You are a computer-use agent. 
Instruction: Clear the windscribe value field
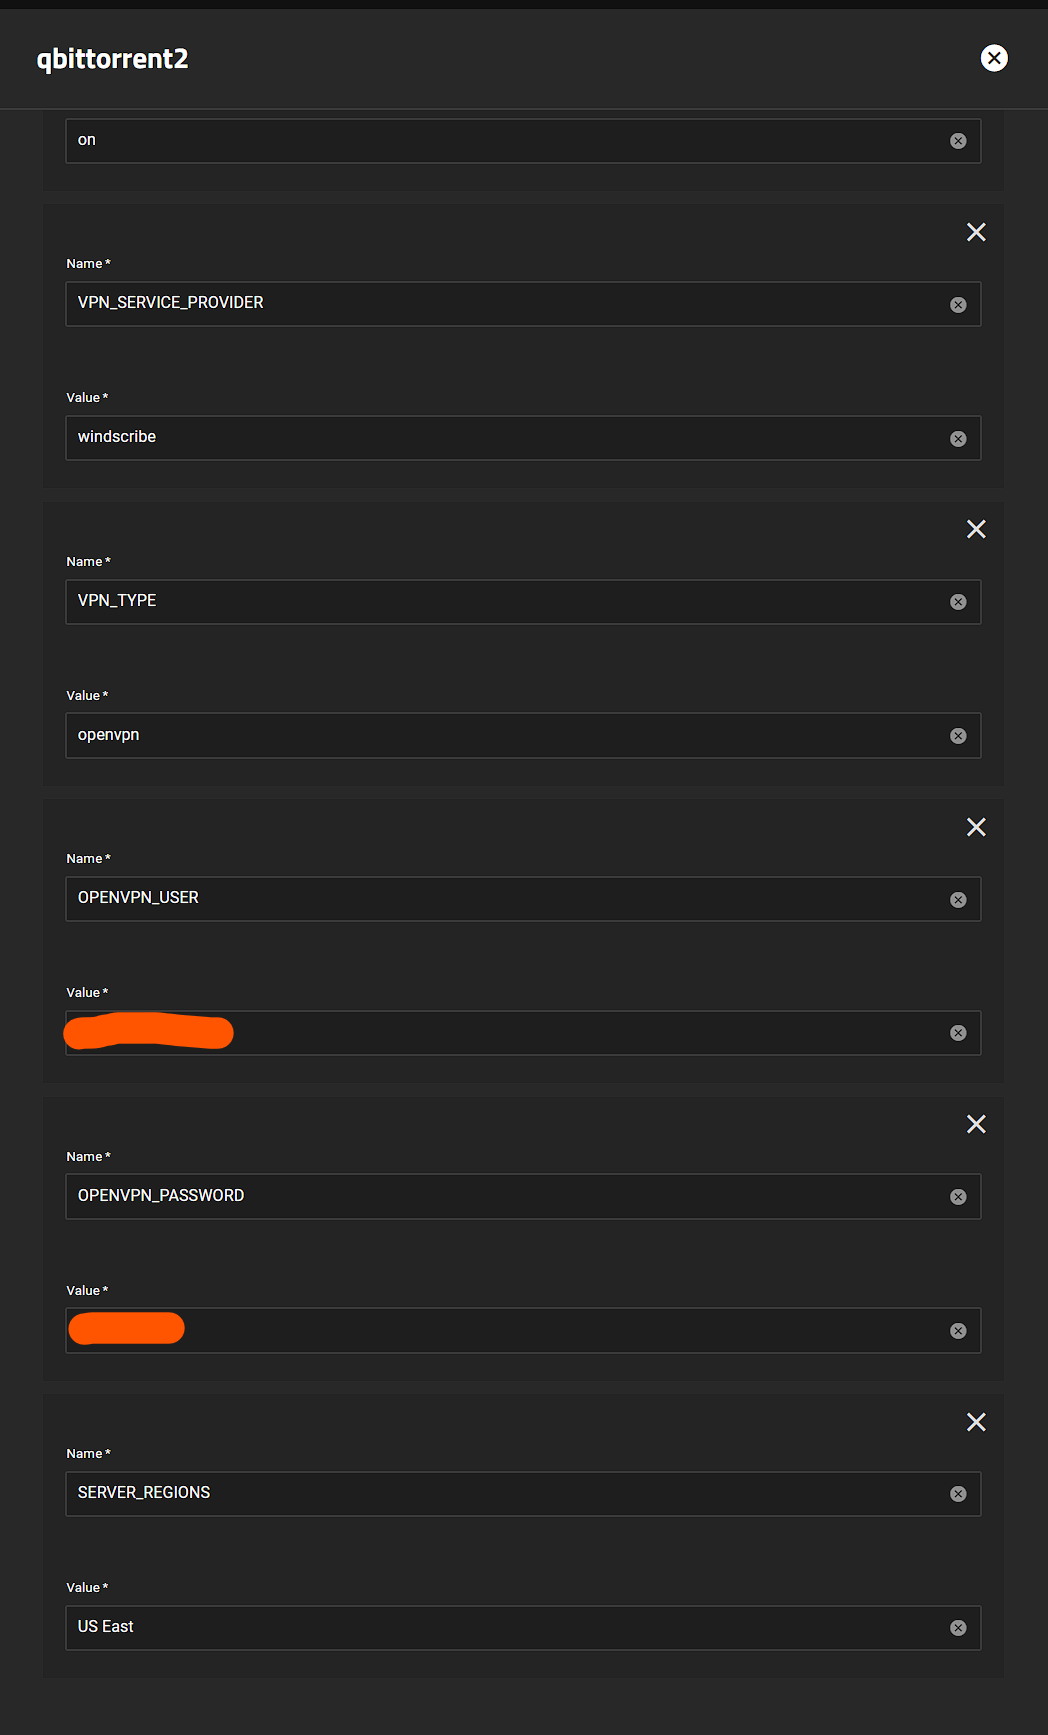coord(958,439)
